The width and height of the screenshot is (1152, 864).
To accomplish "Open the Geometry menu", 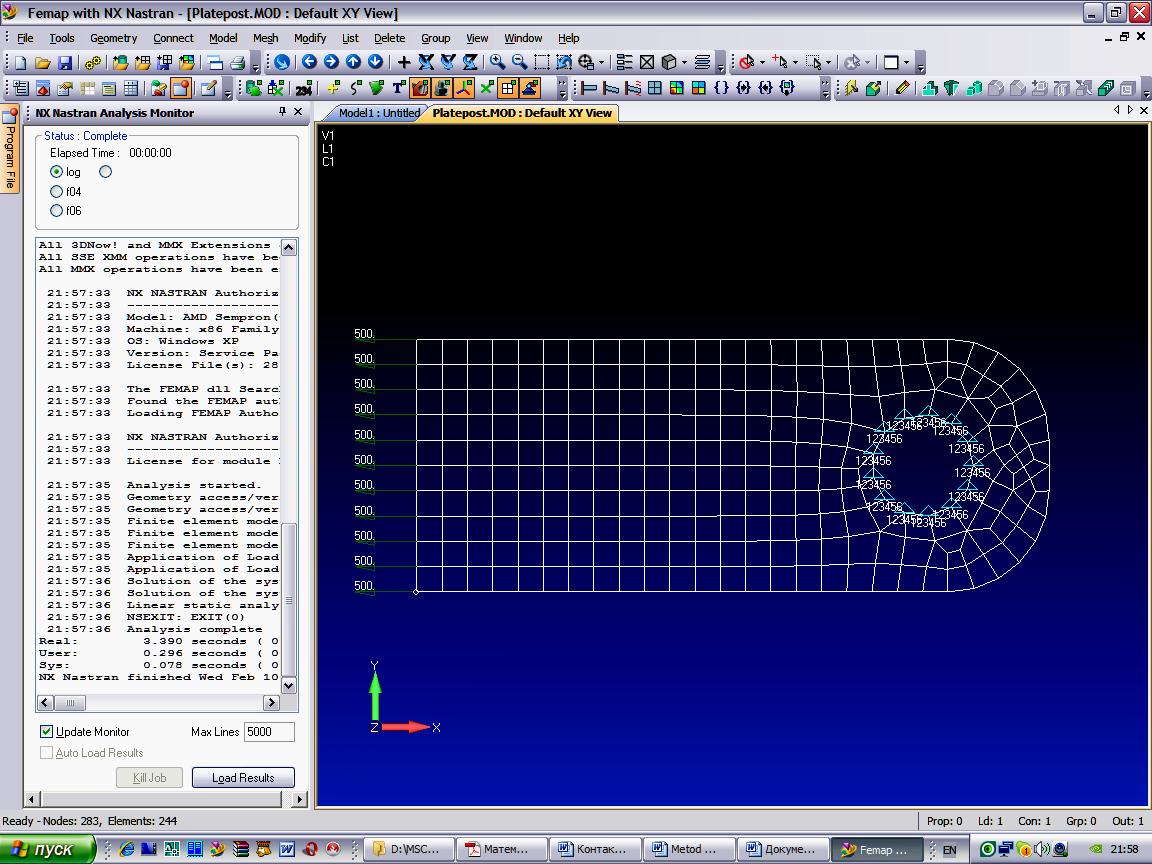I will point(113,38).
